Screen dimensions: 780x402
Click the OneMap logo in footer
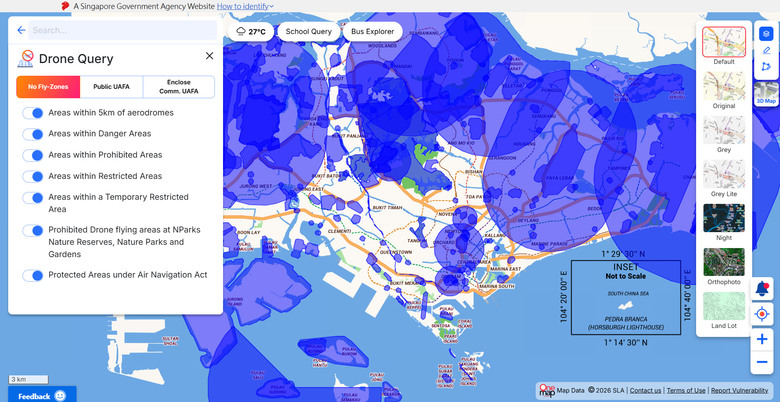pyautogui.click(x=547, y=391)
